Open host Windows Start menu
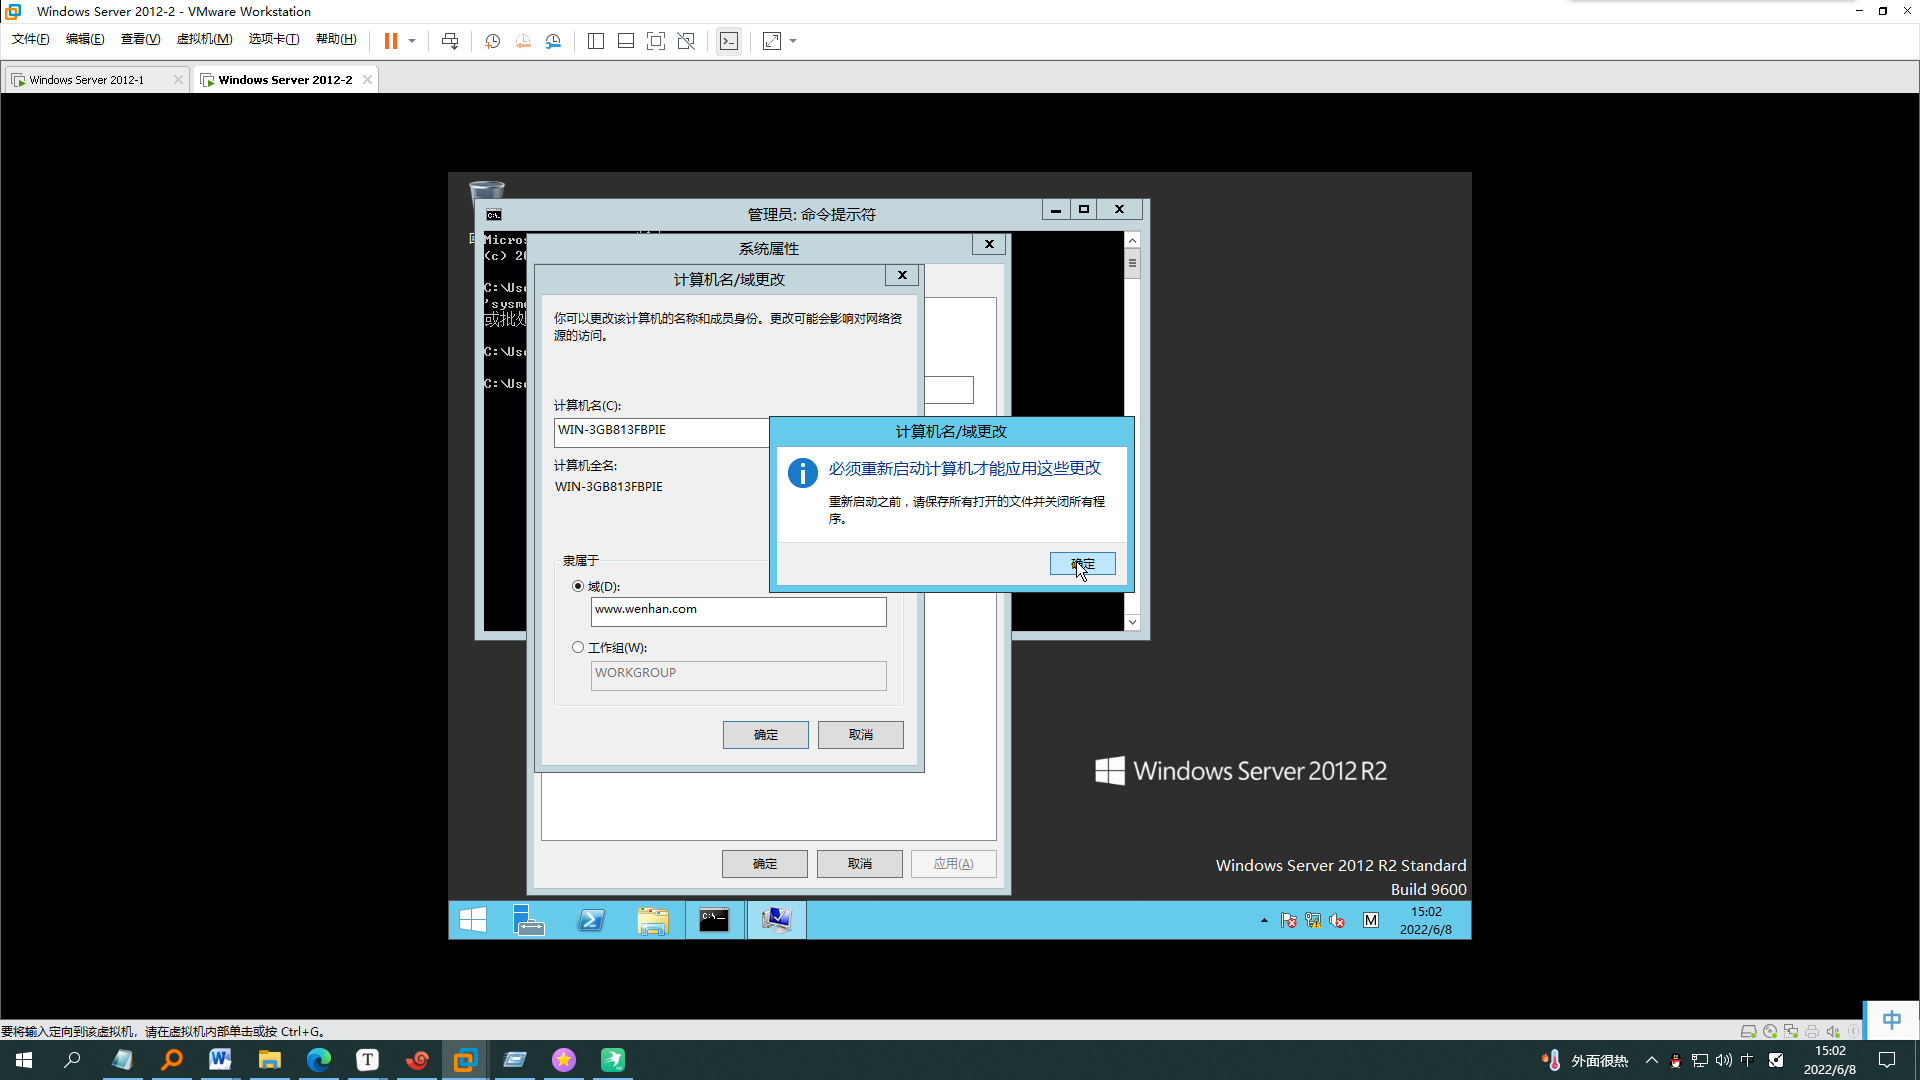The image size is (1920, 1080). pos(24,1060)
